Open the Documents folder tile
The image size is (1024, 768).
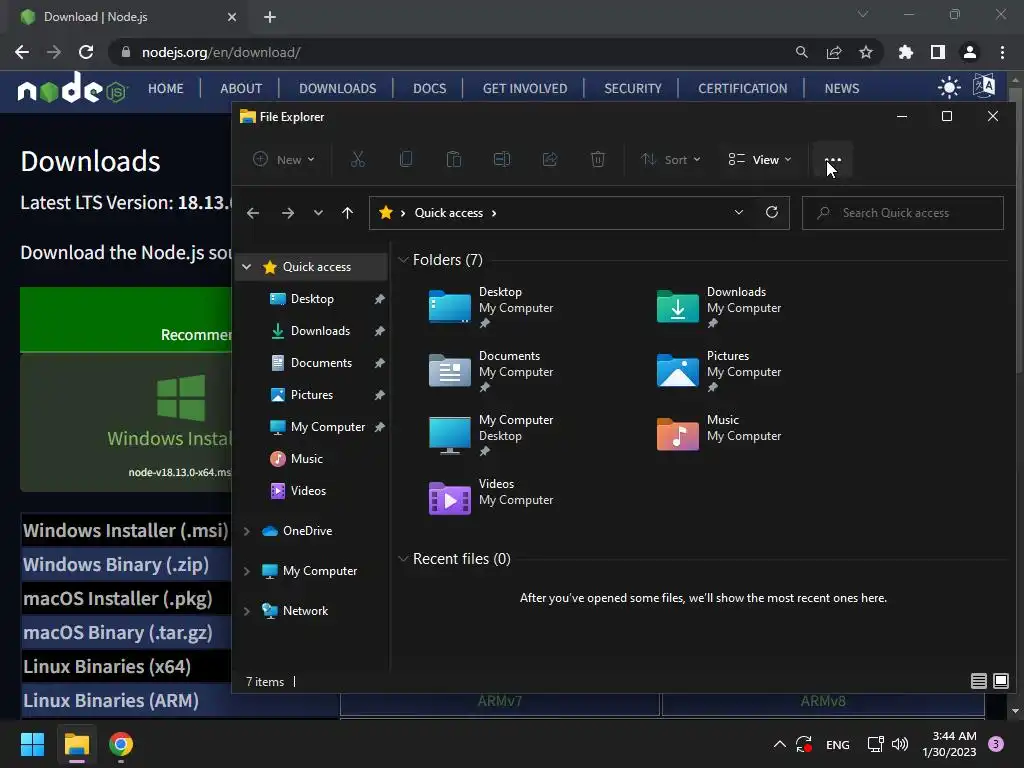[x=490, y=371]
